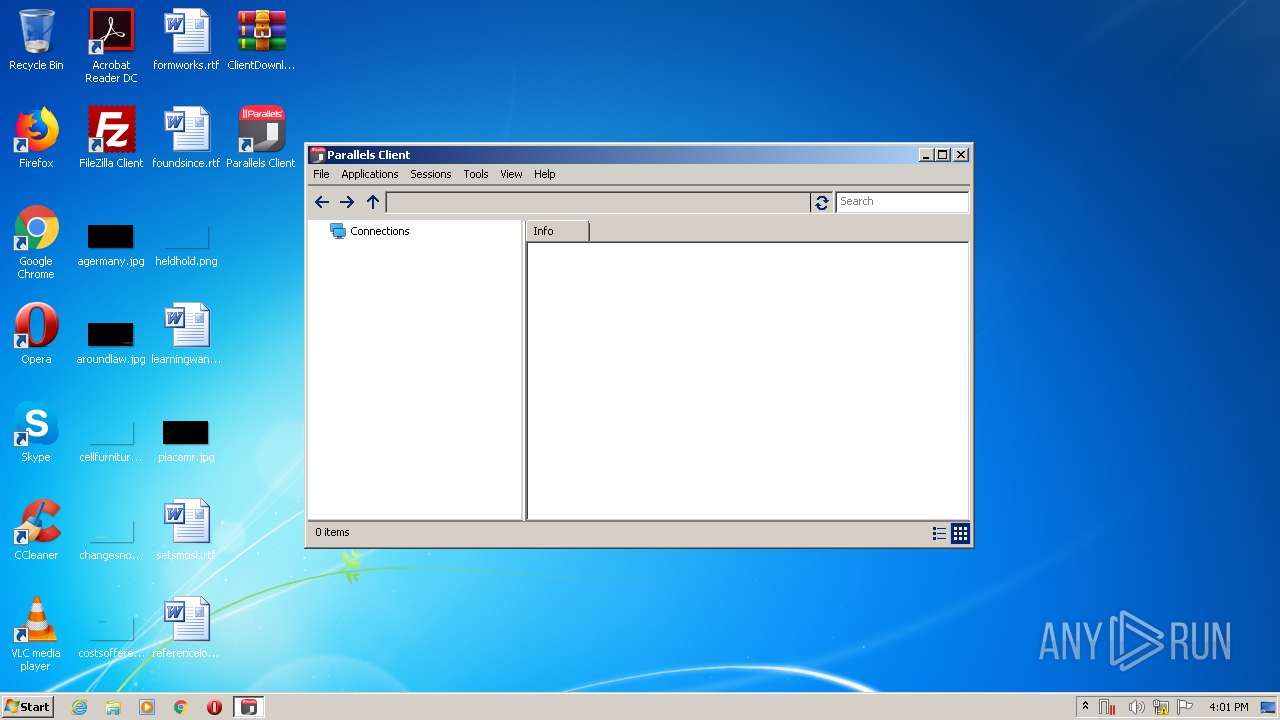This screenshot has height=720, width=1280.
Task: Open the Action Center flag icon
Action: pyautogui.click(x=1185, y=707)
